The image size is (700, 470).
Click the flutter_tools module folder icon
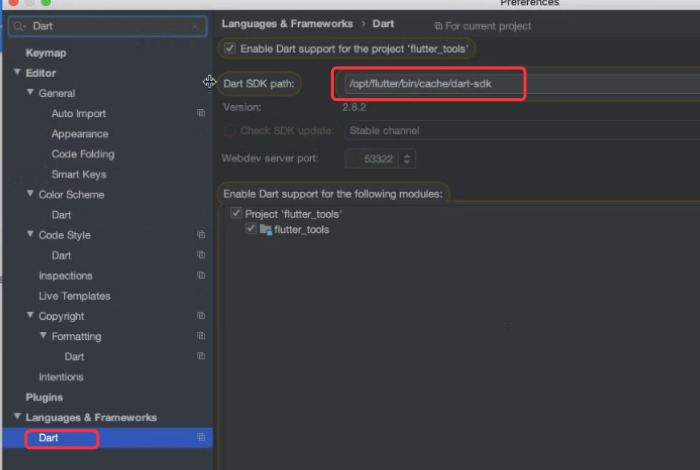[x=266, y=229]
